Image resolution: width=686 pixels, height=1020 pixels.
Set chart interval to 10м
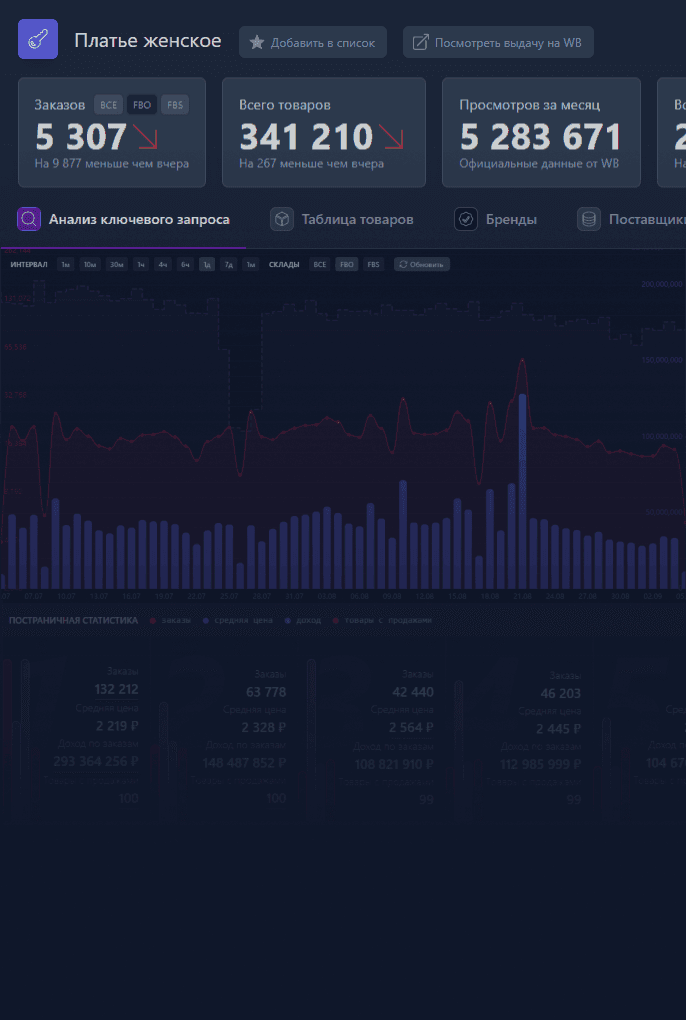click(x=90, y=264)
